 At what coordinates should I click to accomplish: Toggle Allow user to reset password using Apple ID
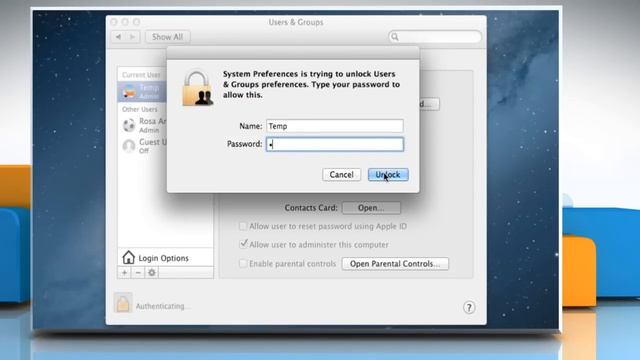pyautogui.click(x=243, y=226)
